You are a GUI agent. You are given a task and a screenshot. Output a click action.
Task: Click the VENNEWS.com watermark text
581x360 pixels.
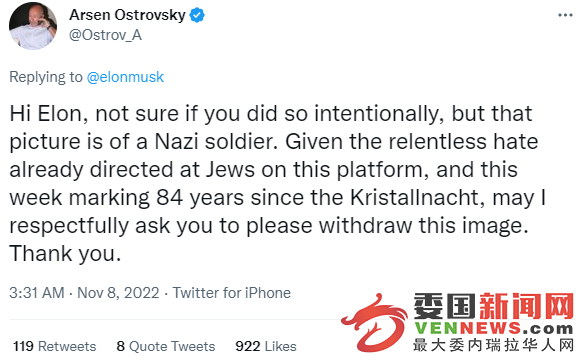494,329
